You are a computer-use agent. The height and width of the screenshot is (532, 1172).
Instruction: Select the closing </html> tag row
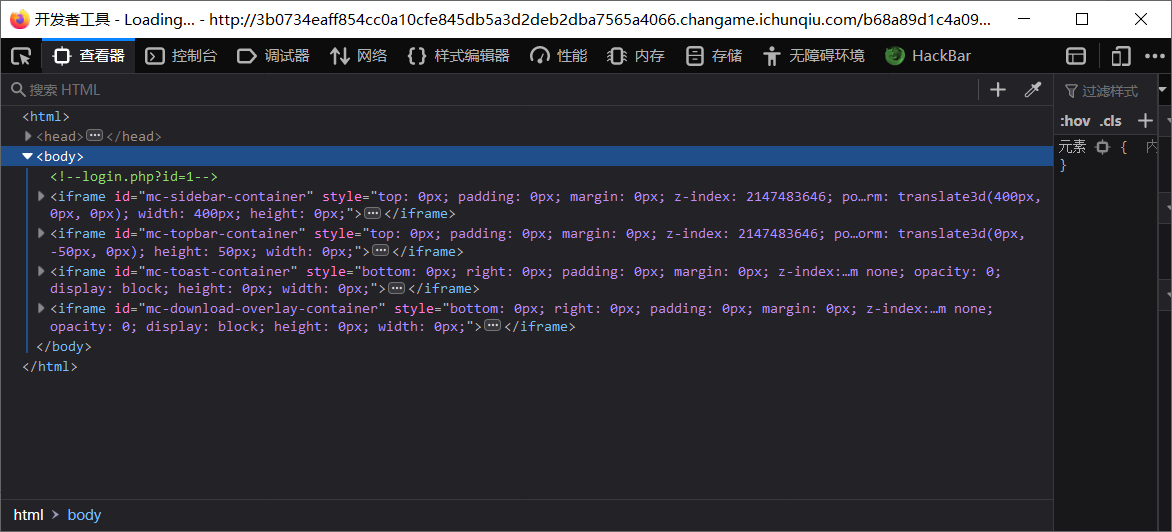point(50,367)
